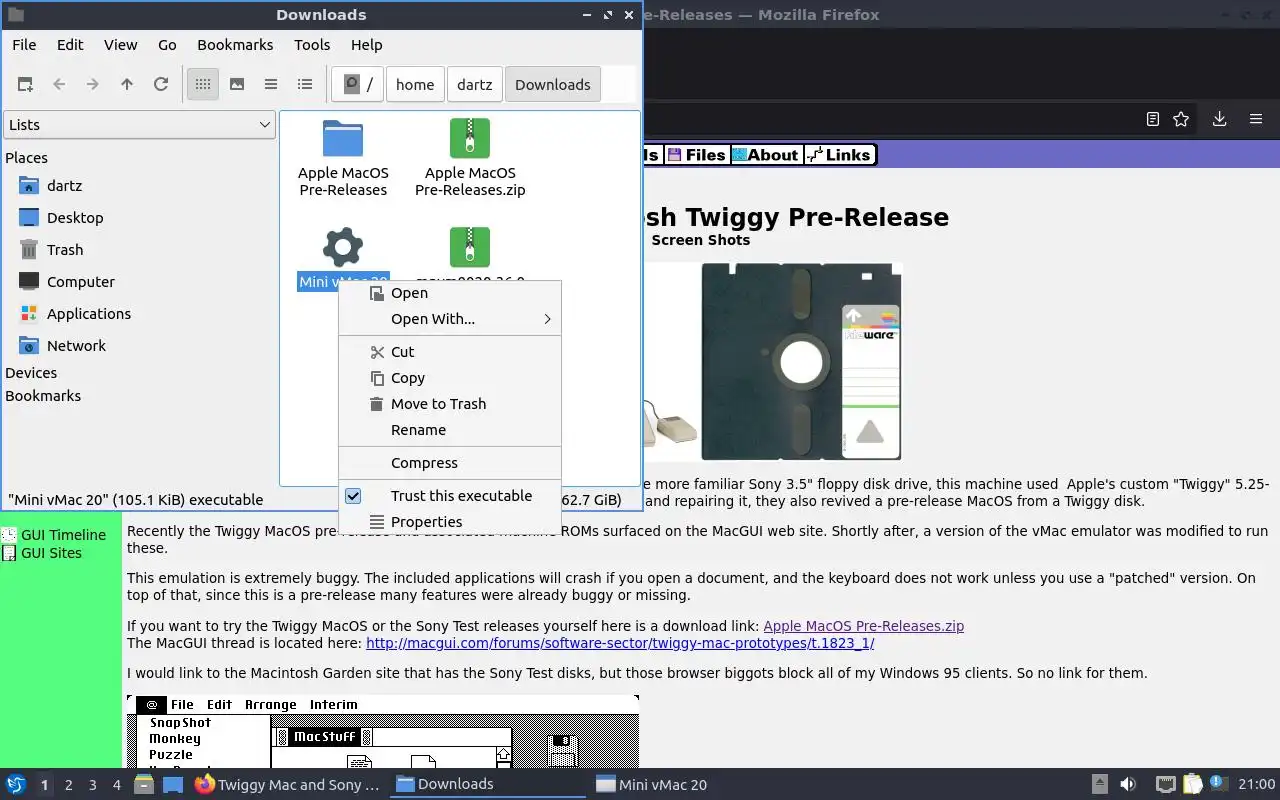Choose Compress from context menu

coord(450,463)
